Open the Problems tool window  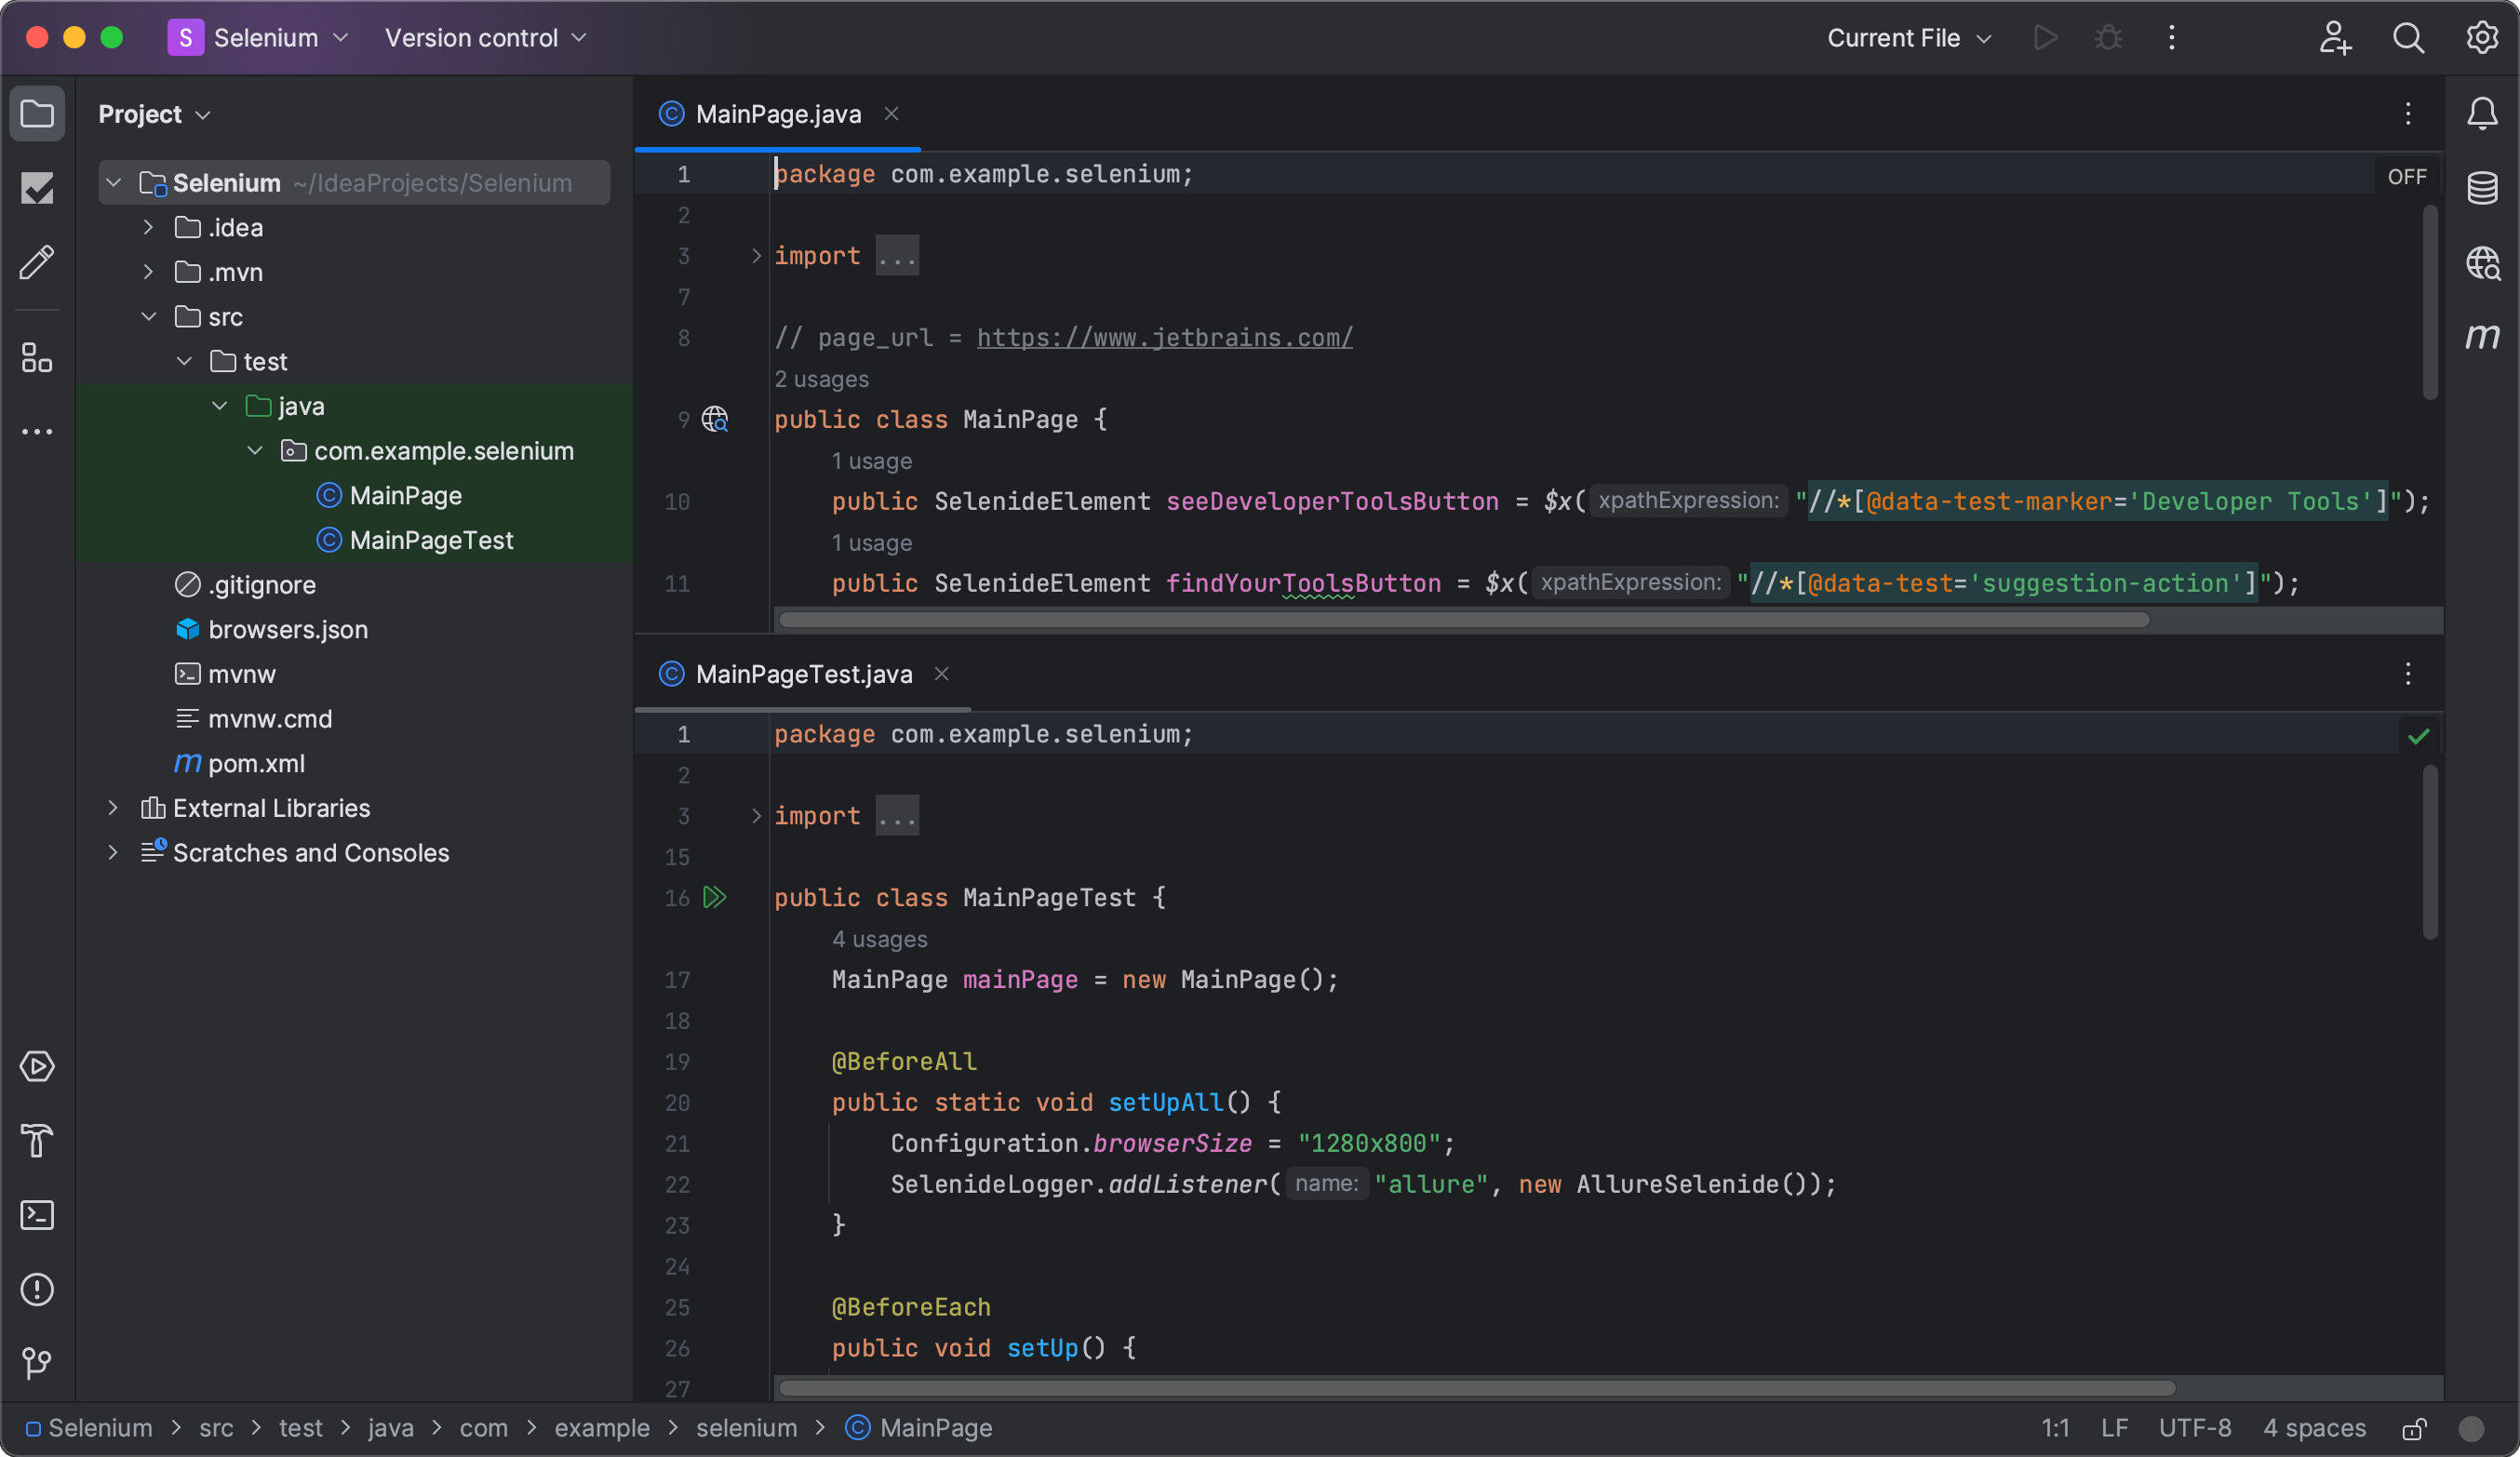[x=37, y=1289]
